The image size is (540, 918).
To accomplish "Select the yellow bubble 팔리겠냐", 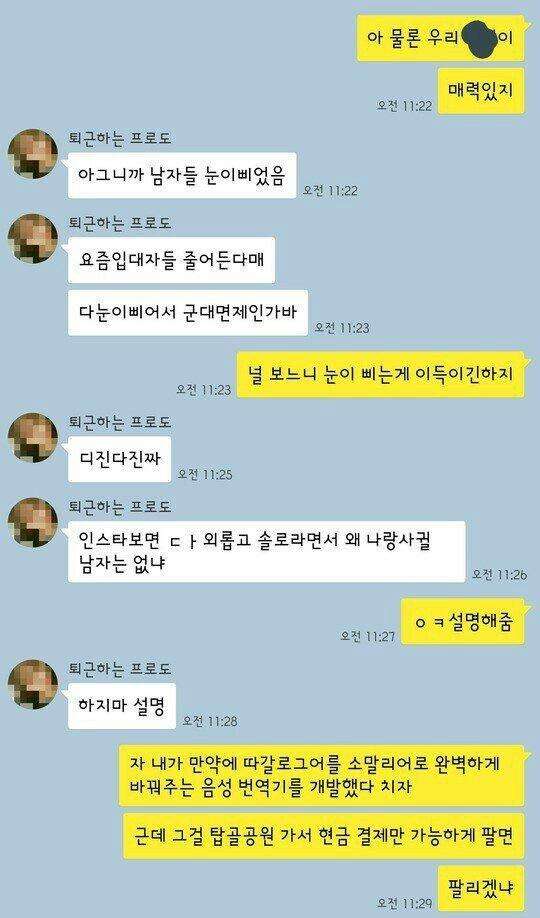I will tap(481, 889).
